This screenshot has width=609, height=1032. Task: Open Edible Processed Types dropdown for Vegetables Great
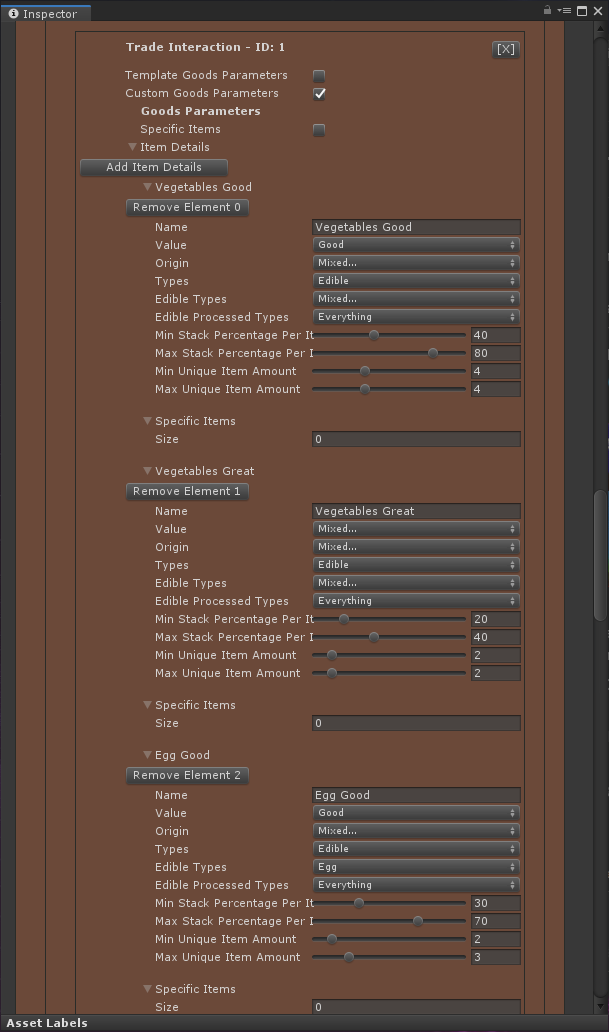(416, 601)
